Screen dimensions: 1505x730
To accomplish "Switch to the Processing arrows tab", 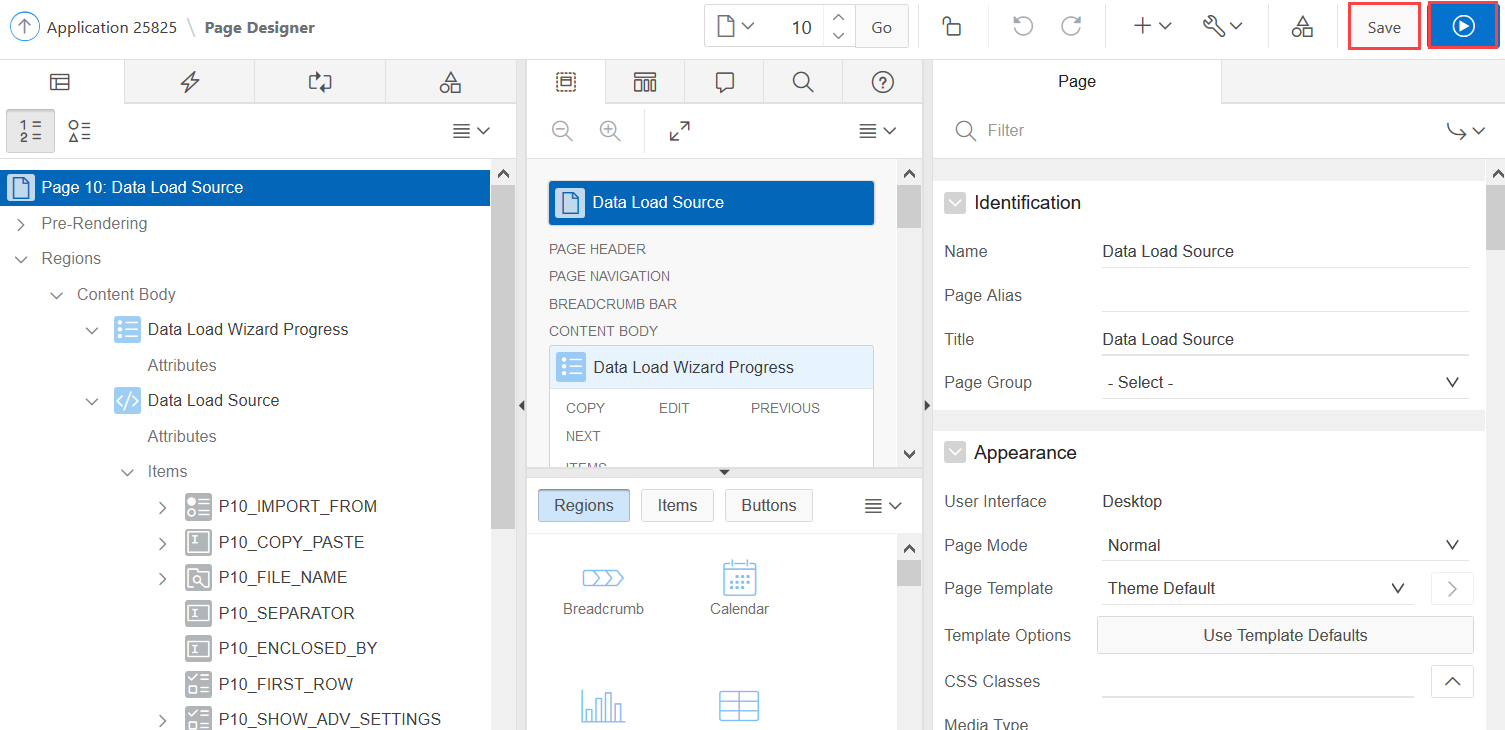I will click(320, 82).
